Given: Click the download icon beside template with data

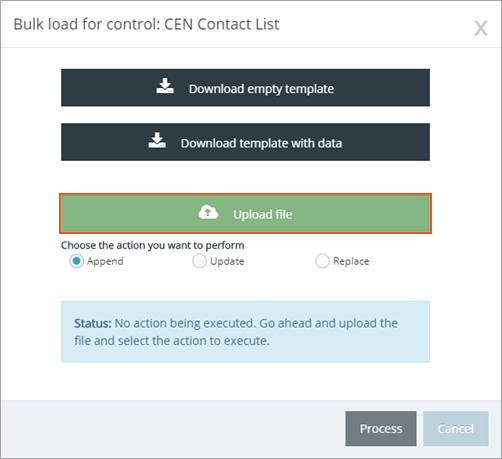Looking at the screenshot, I should (x=157, y=140).
